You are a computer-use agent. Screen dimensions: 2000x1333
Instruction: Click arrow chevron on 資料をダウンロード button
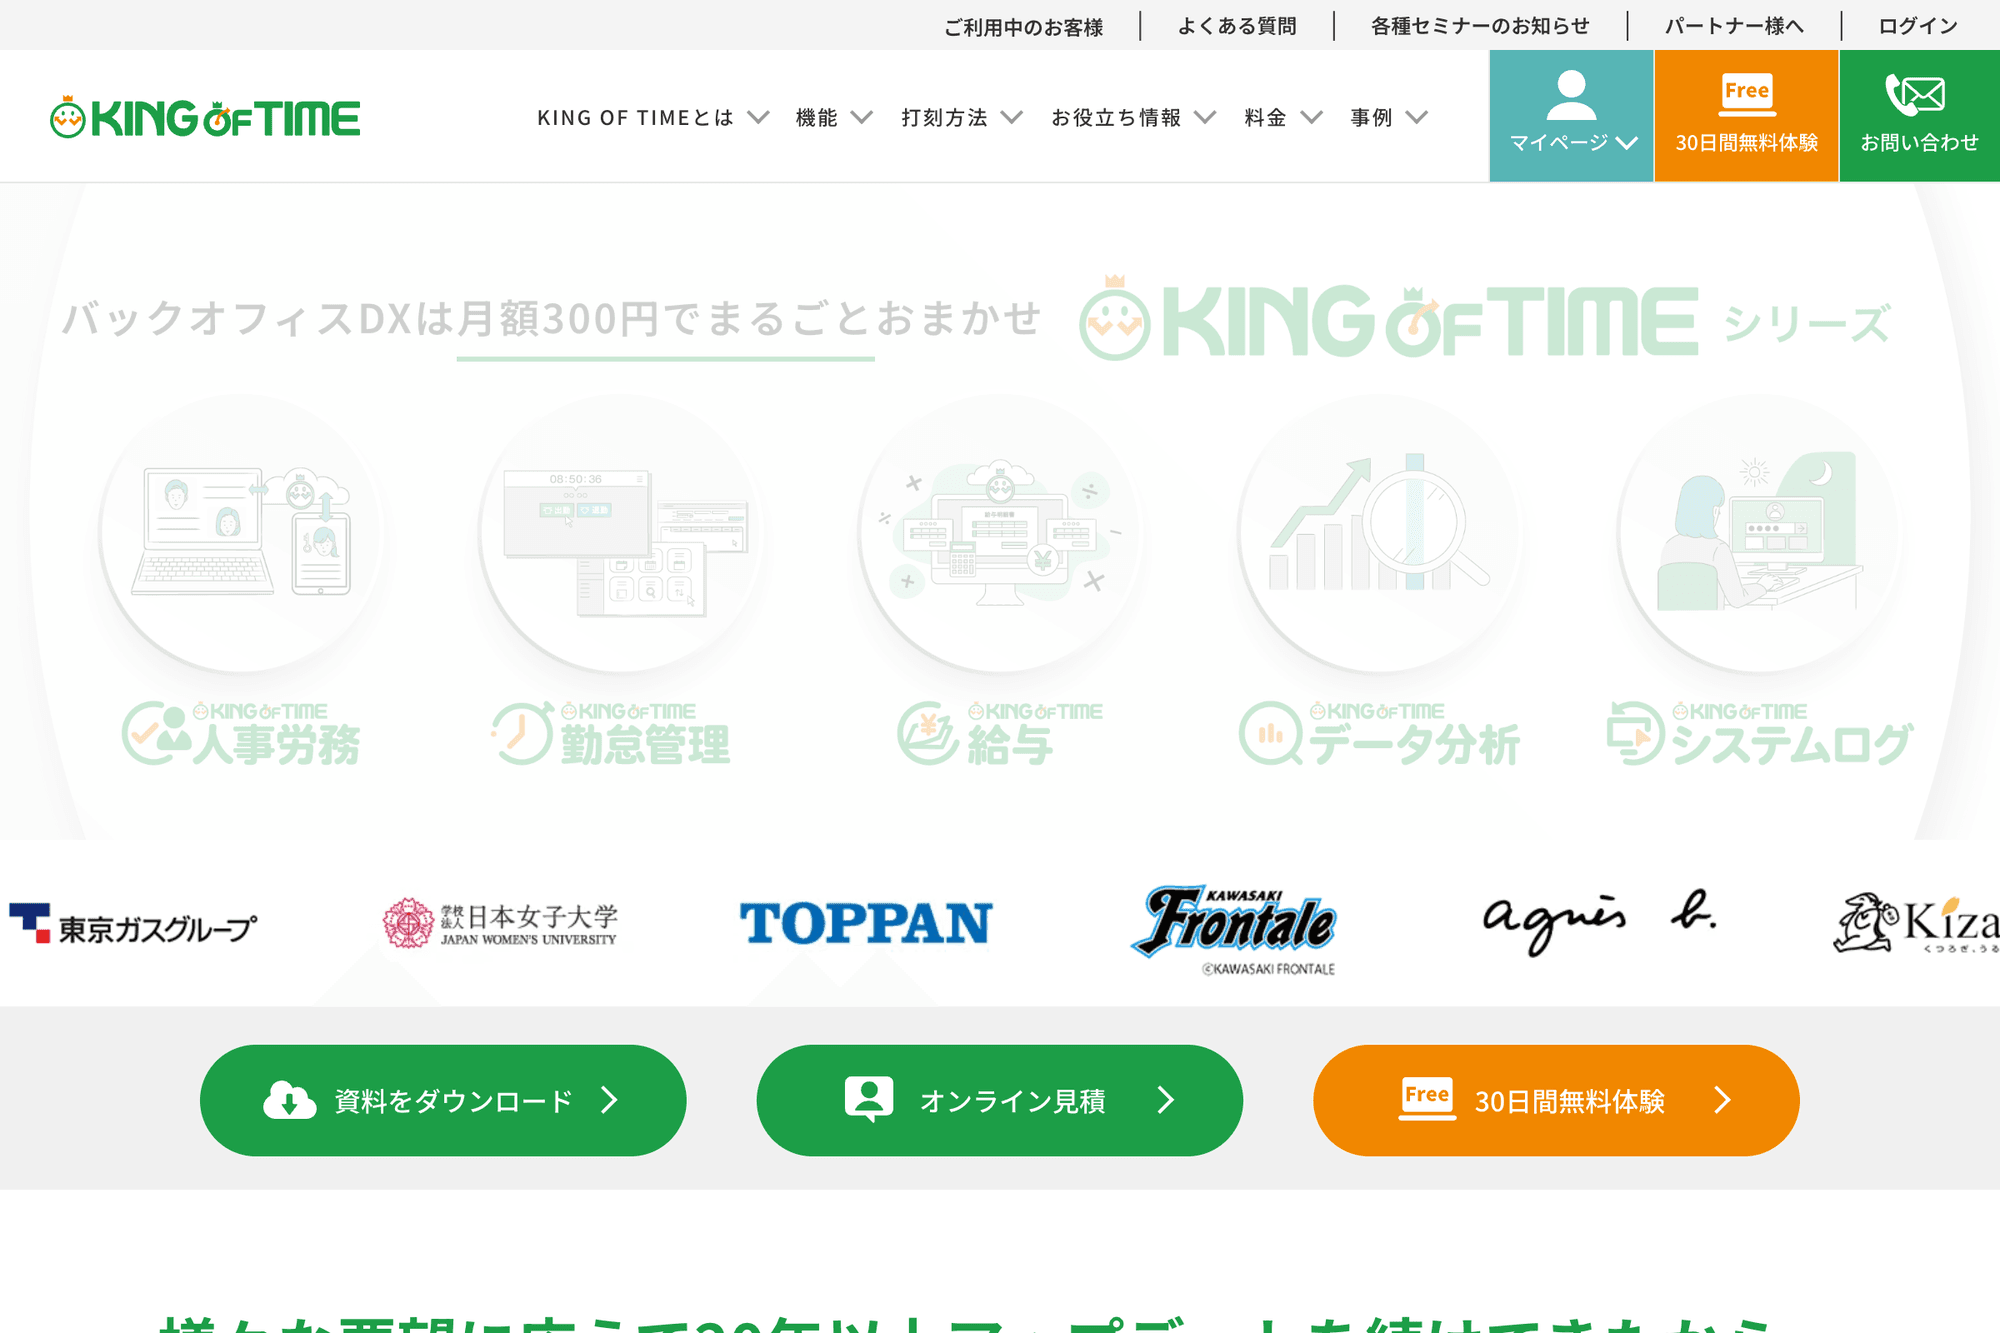609,1101
